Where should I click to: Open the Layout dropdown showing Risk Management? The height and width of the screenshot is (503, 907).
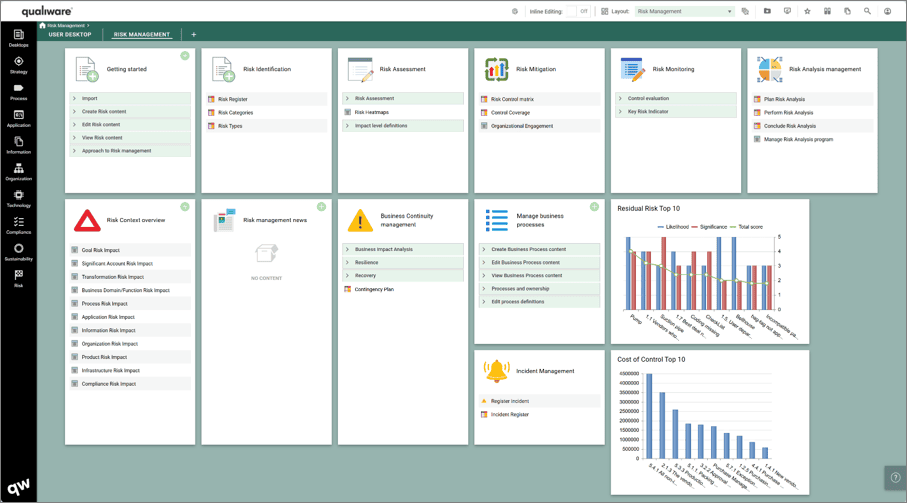point(685,12)
